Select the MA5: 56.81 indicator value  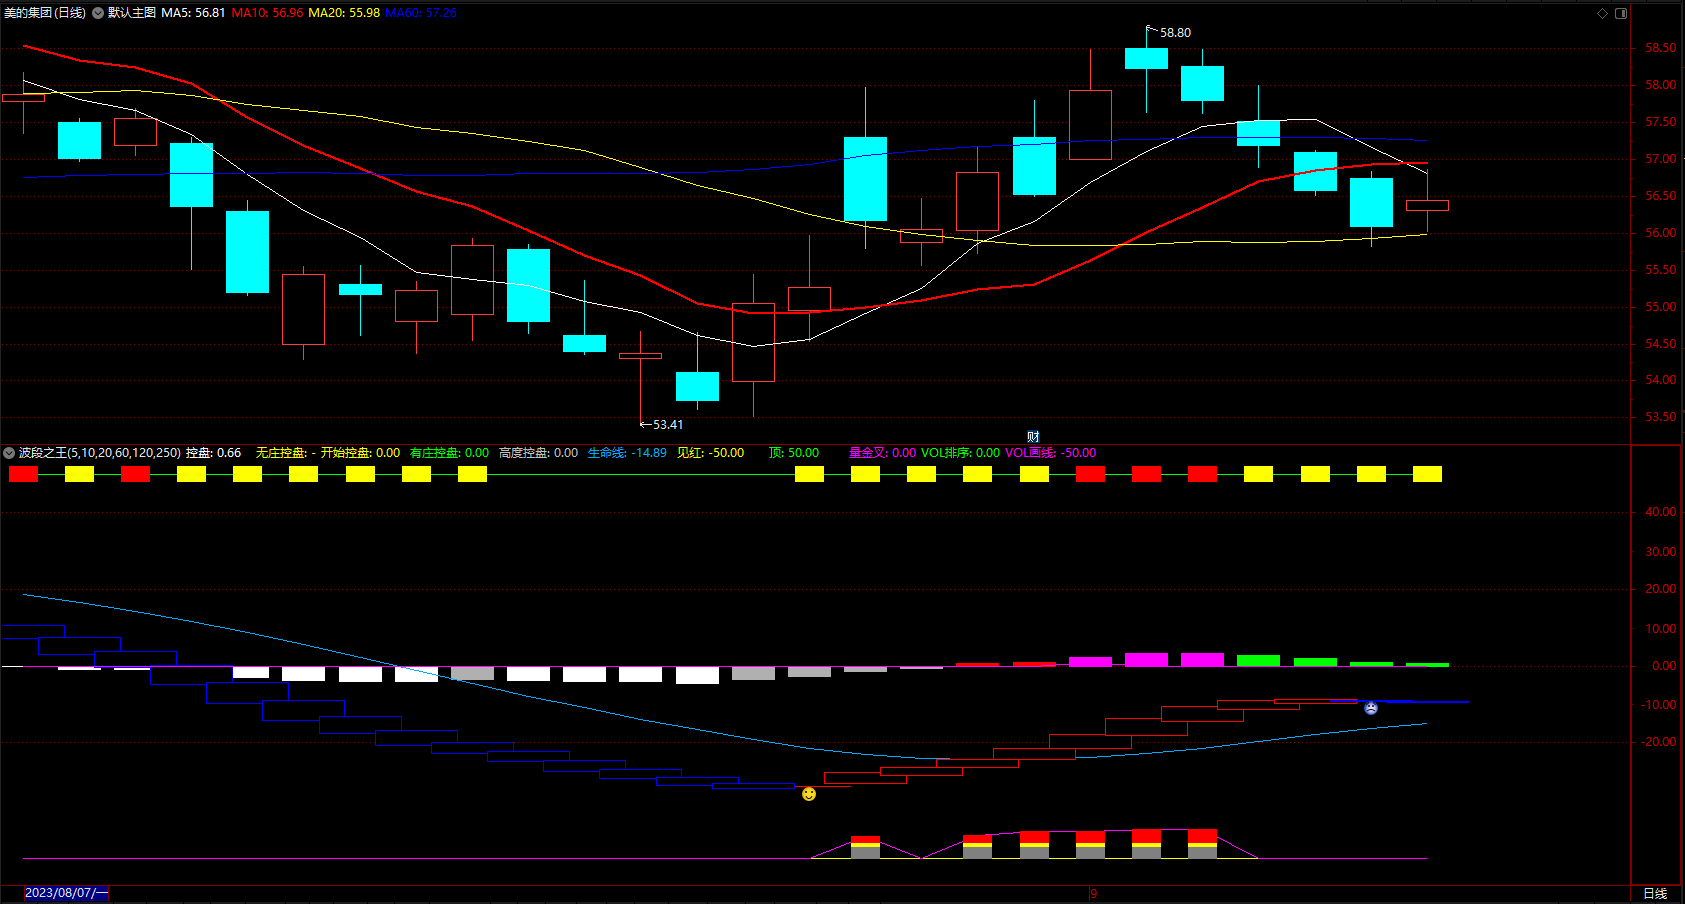[193, 13]
